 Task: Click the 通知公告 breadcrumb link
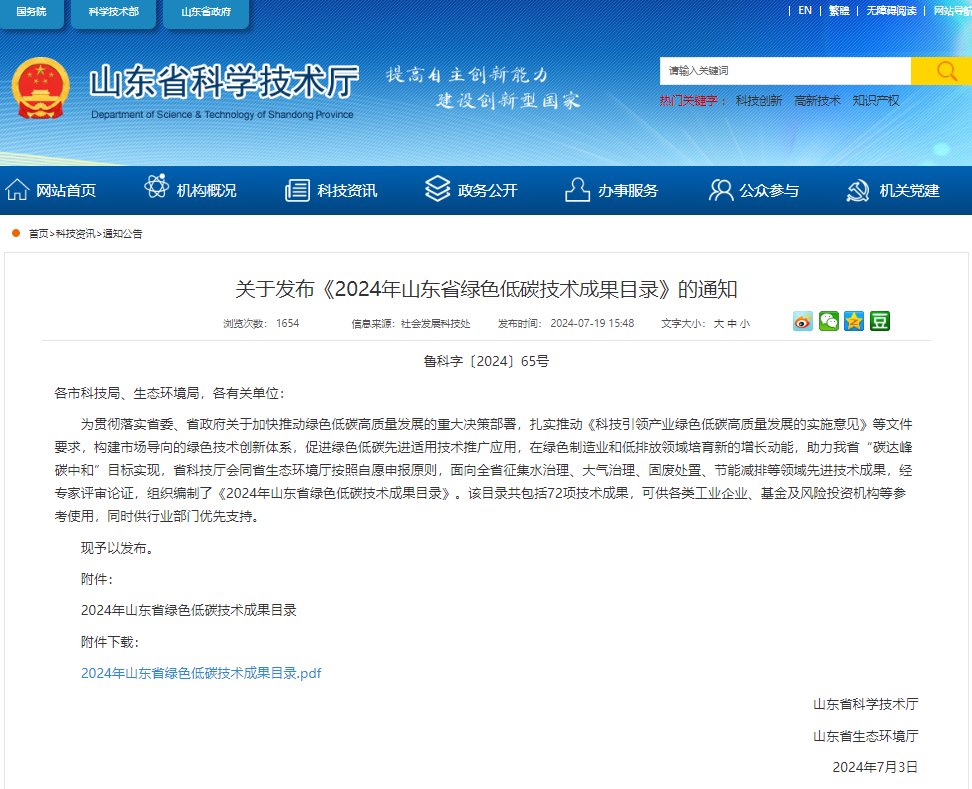122,234
